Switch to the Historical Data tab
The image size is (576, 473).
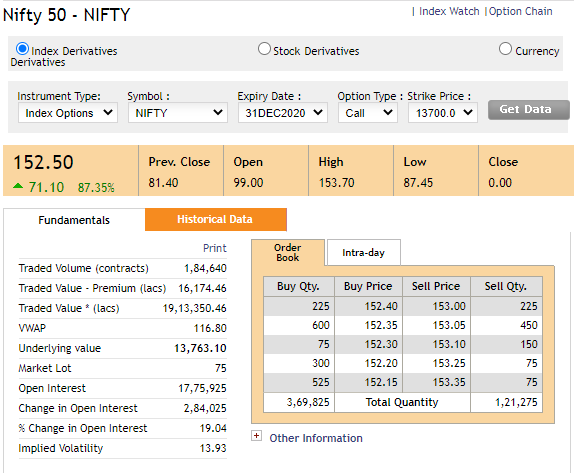[216, 220]
